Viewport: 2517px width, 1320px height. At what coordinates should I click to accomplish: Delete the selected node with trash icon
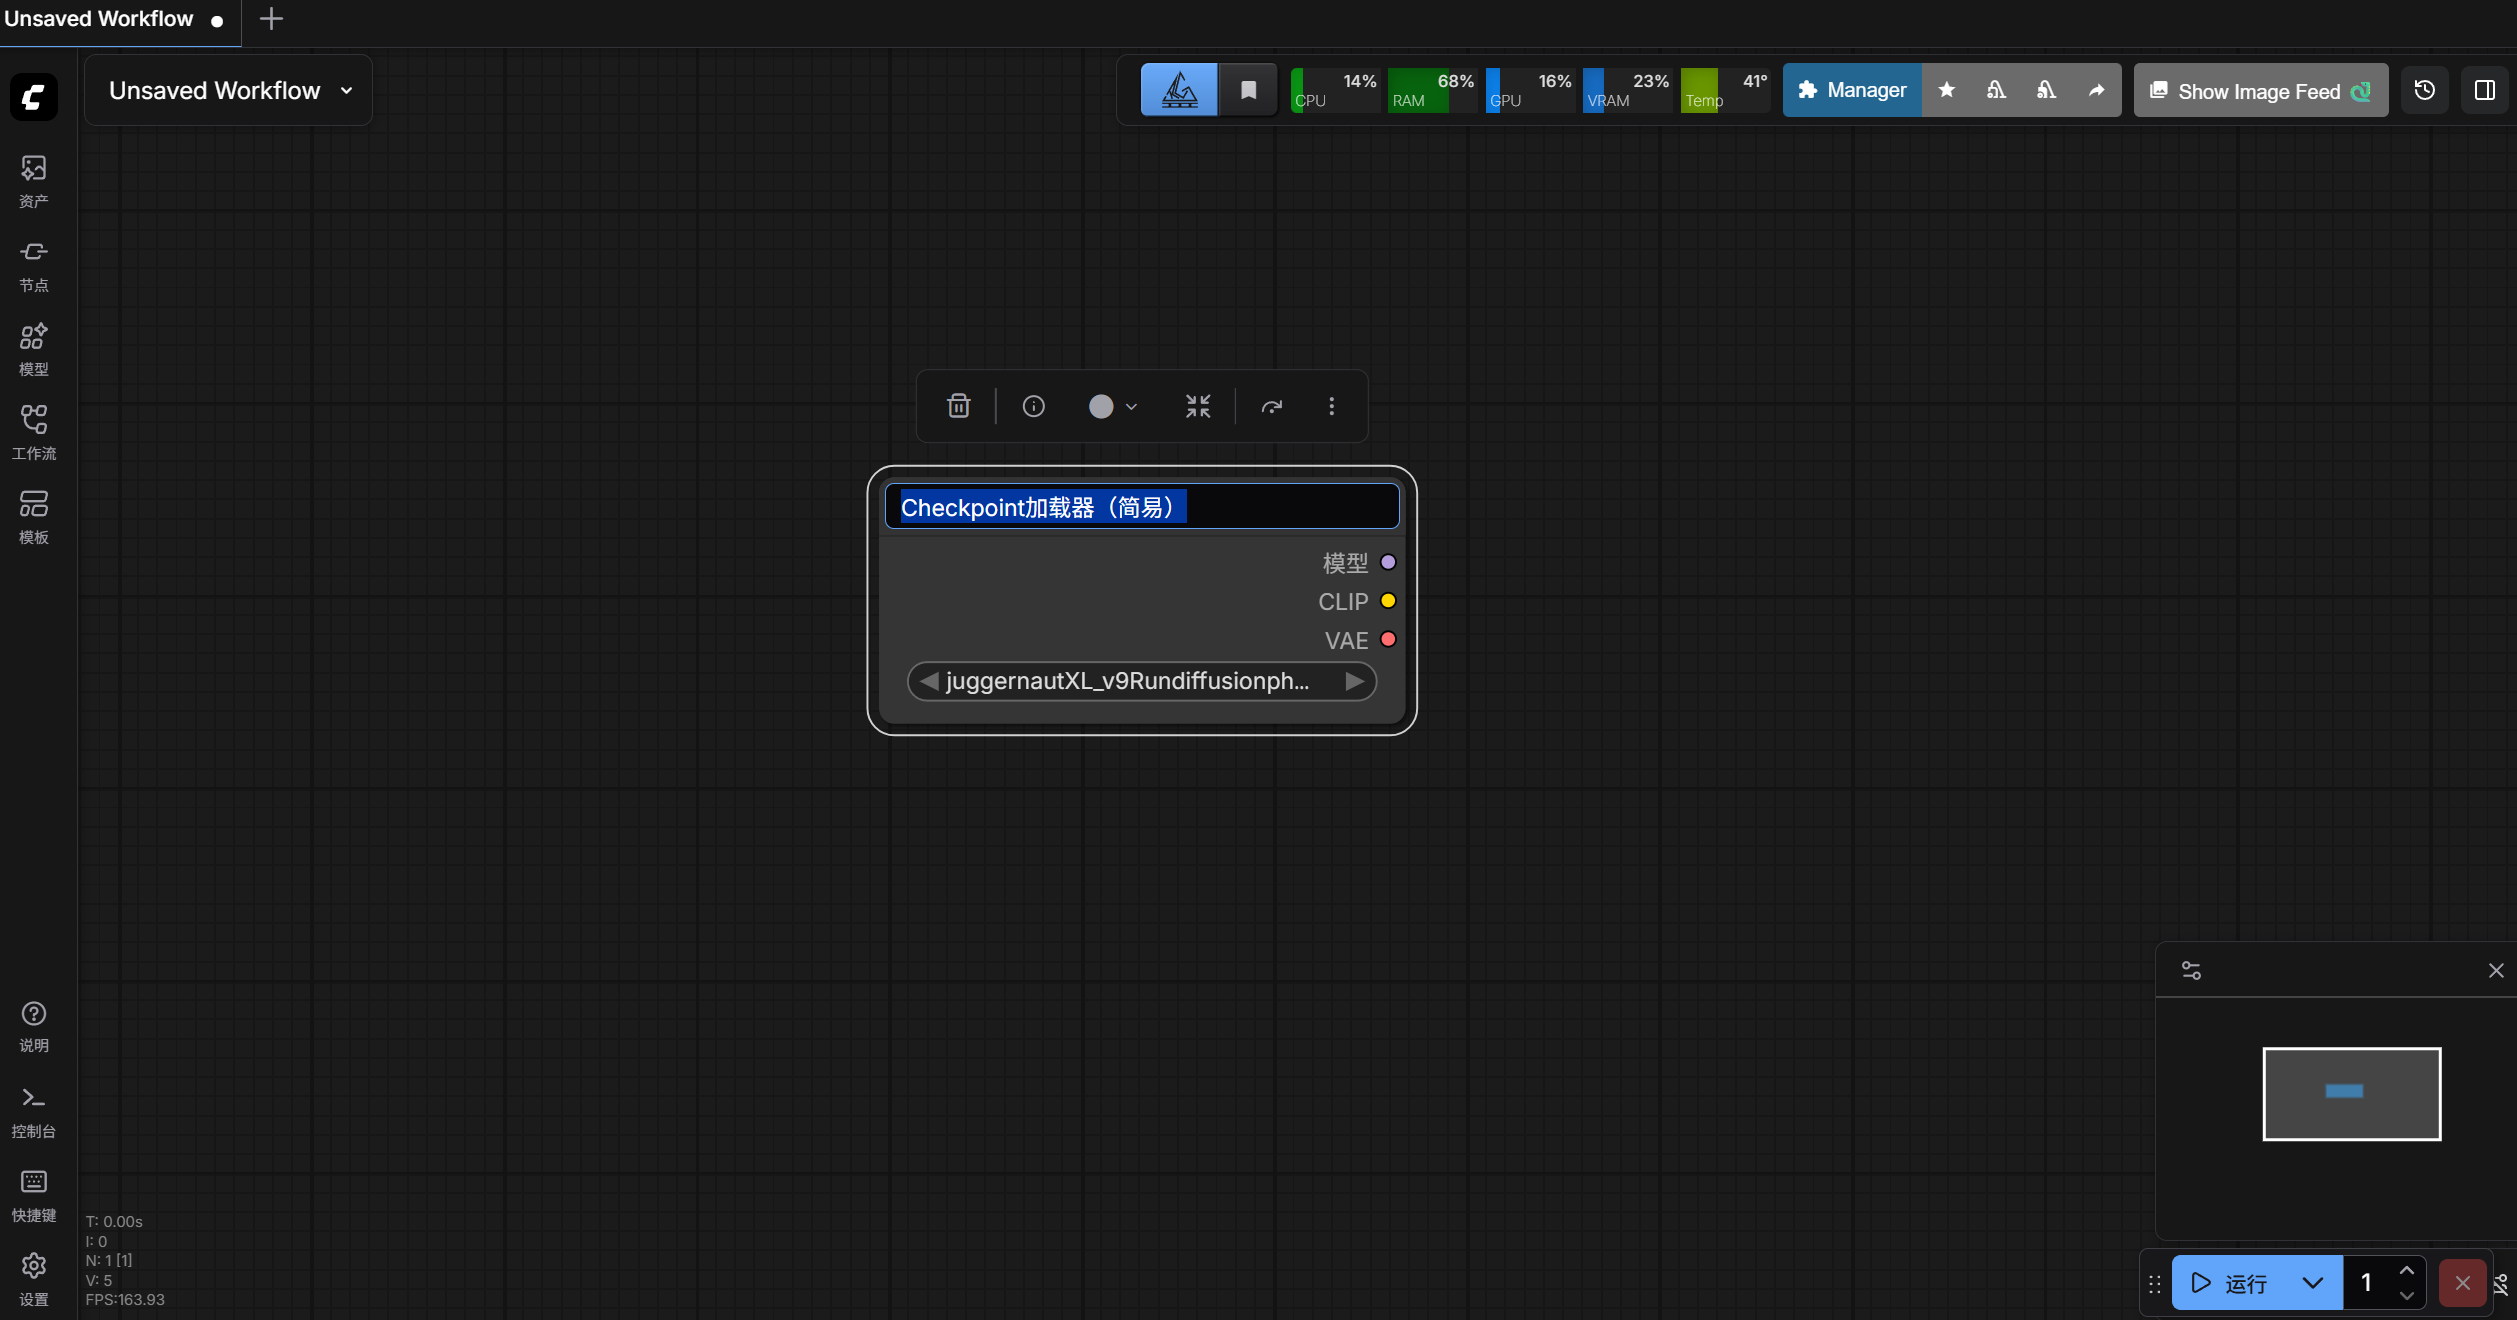958,406
